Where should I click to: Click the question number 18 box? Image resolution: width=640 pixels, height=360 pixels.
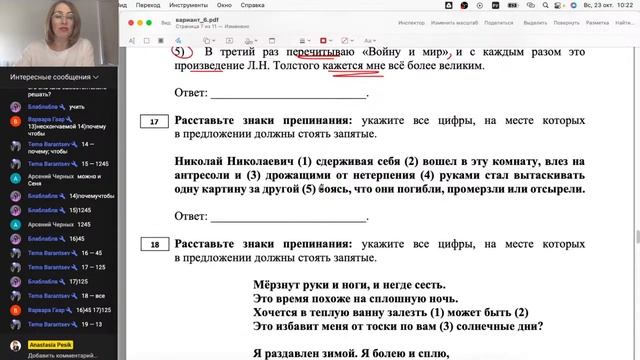(155, 244)
